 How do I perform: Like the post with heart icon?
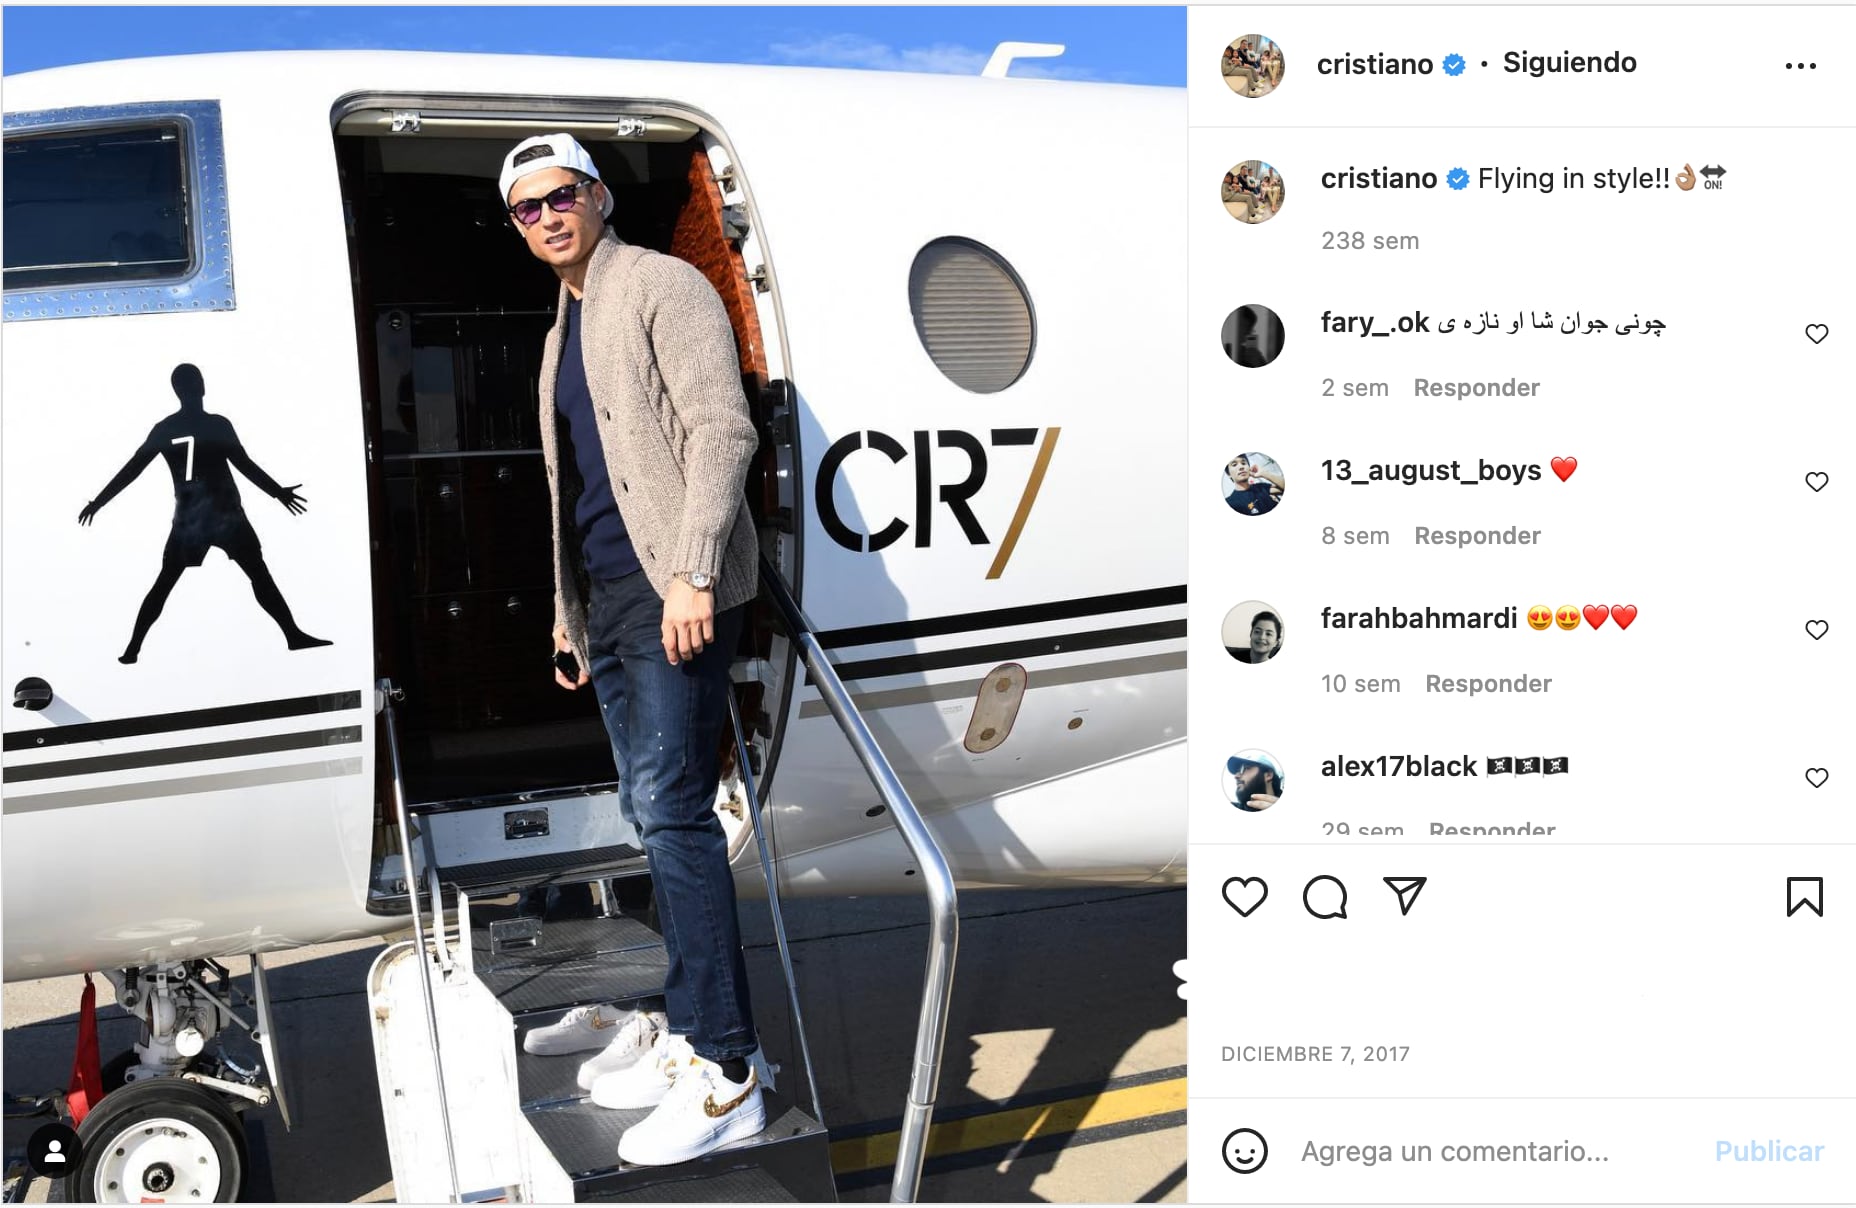tap(1244, 896)
